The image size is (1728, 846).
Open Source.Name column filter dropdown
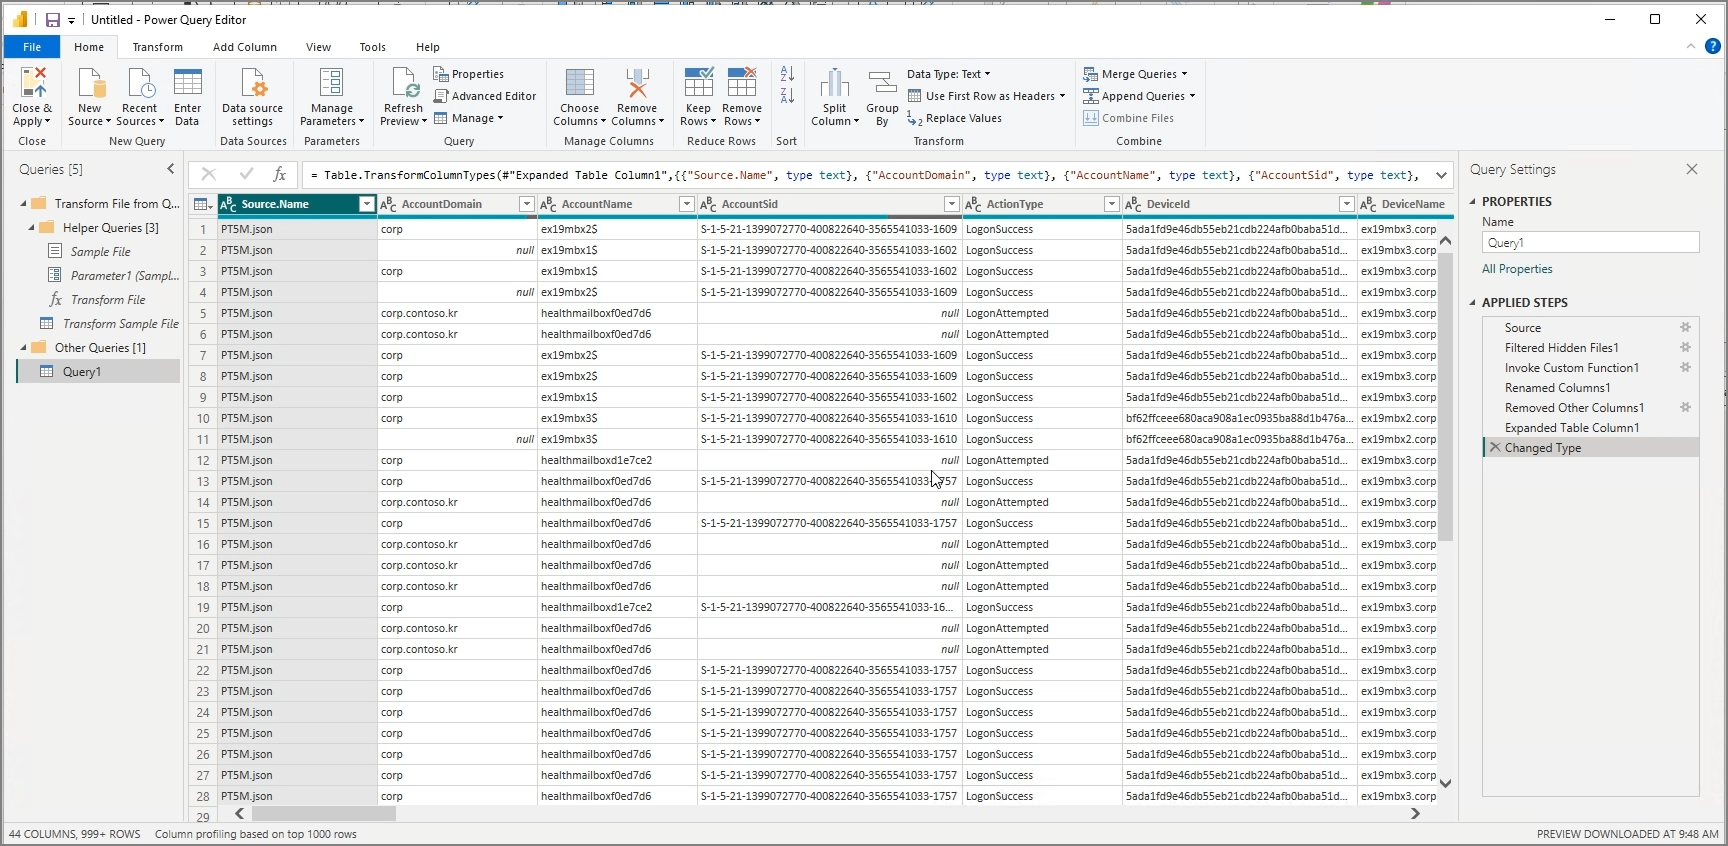(367, 204)
